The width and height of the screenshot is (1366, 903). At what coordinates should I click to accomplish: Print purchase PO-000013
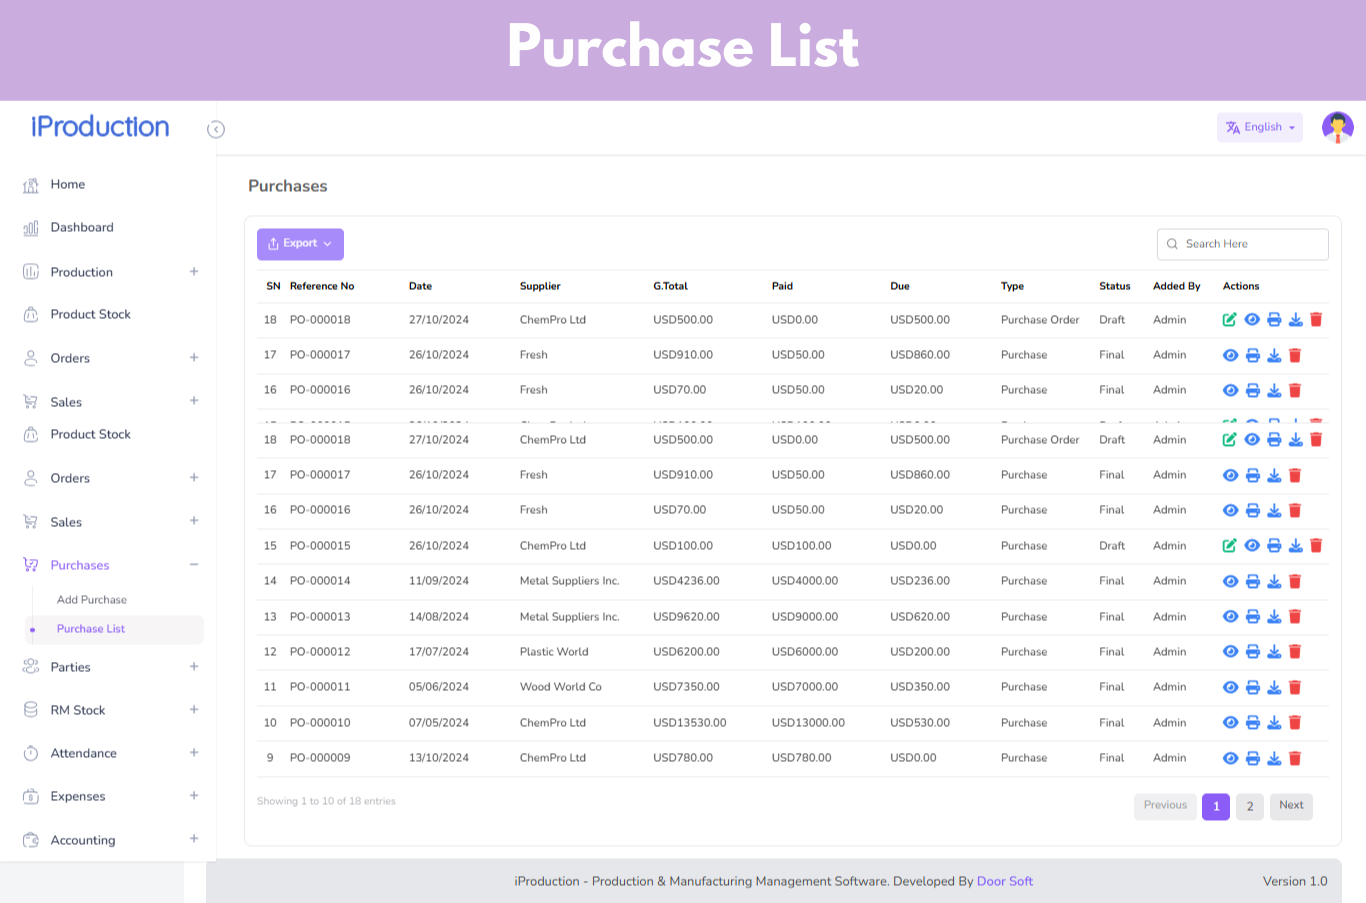(x=1253, y=617)
